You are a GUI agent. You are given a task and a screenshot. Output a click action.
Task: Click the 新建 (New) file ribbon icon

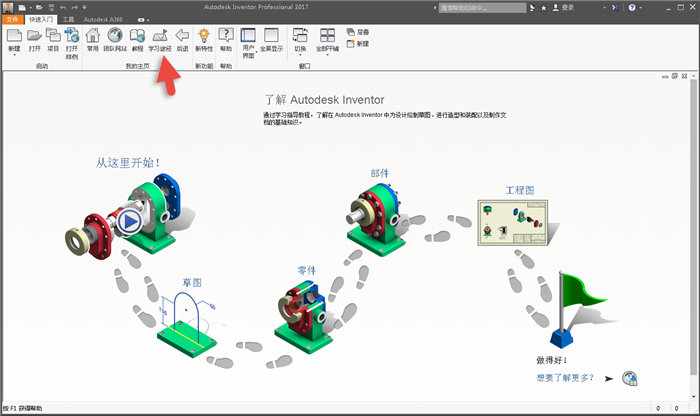pos(14,36)
